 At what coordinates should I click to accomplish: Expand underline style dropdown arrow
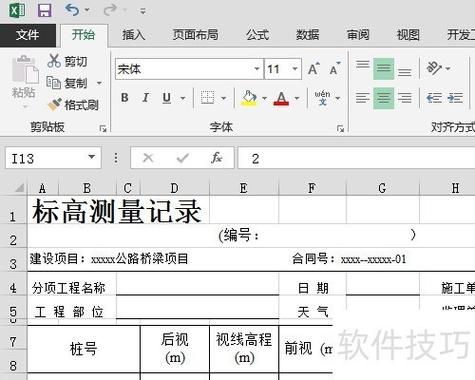tap(183, 98)
